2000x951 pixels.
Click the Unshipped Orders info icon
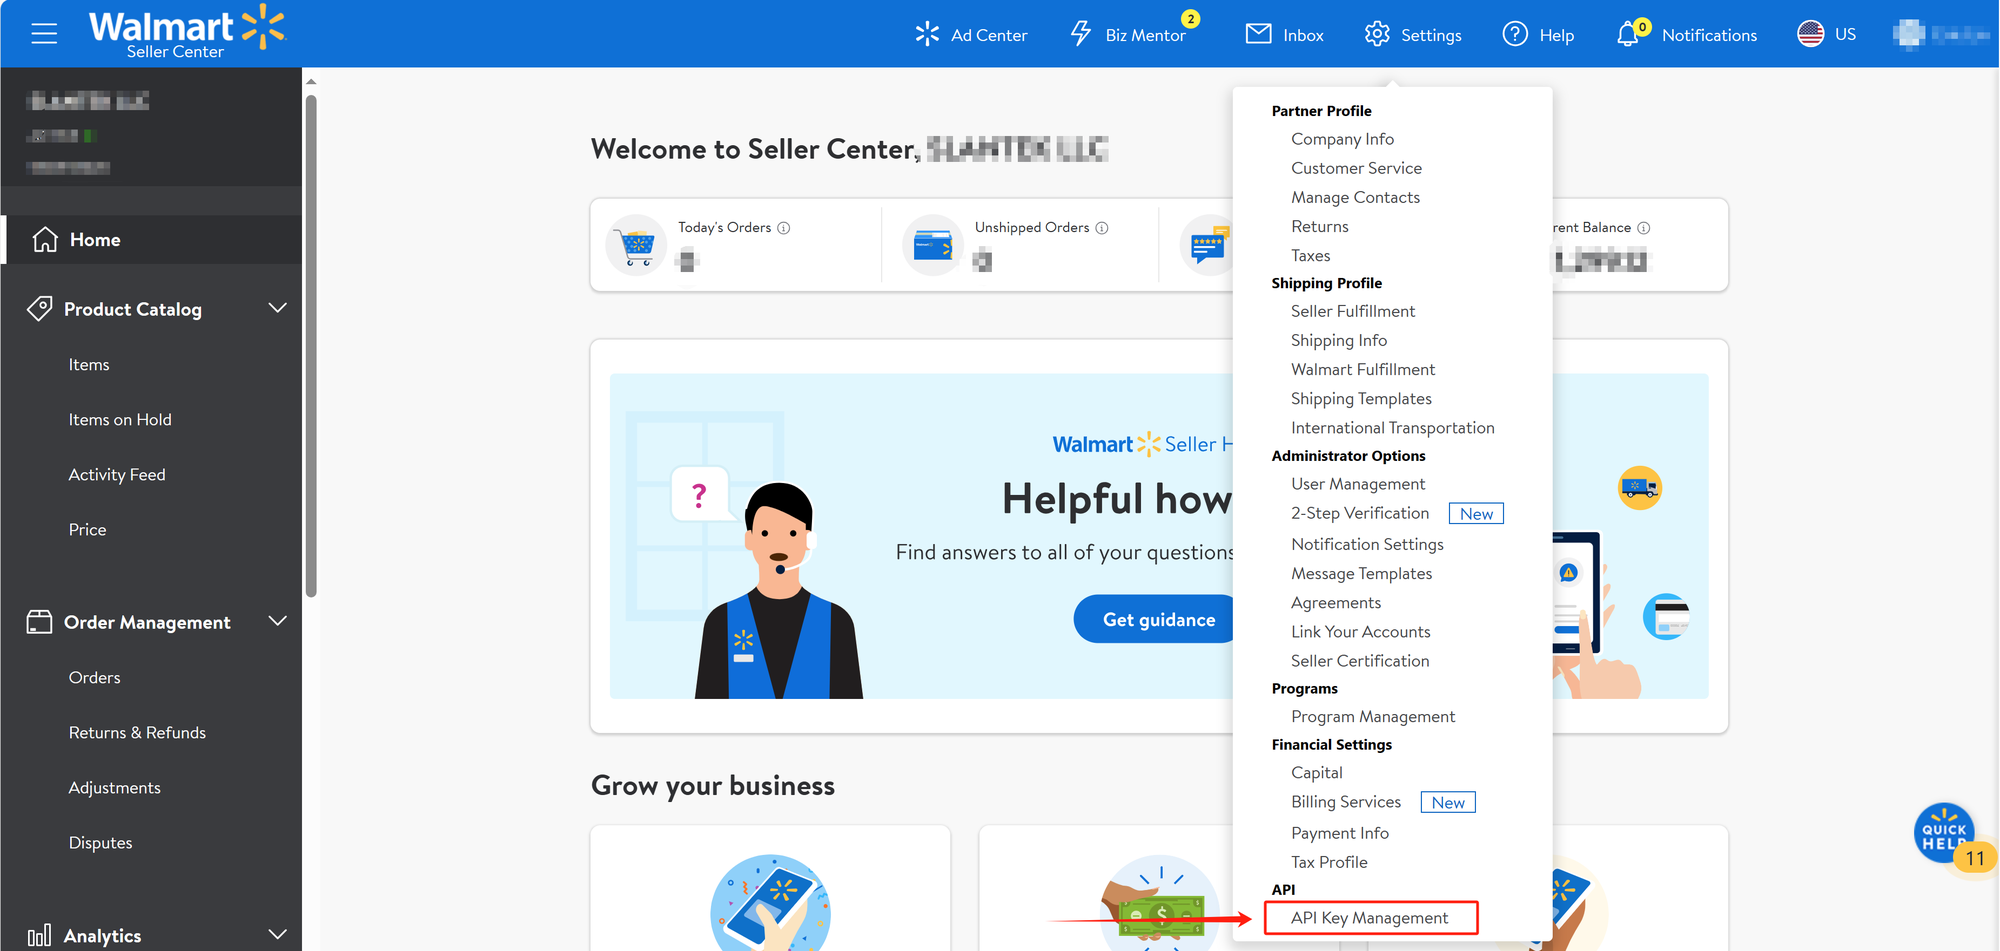pyautogui.click(x=1102, y=228)
